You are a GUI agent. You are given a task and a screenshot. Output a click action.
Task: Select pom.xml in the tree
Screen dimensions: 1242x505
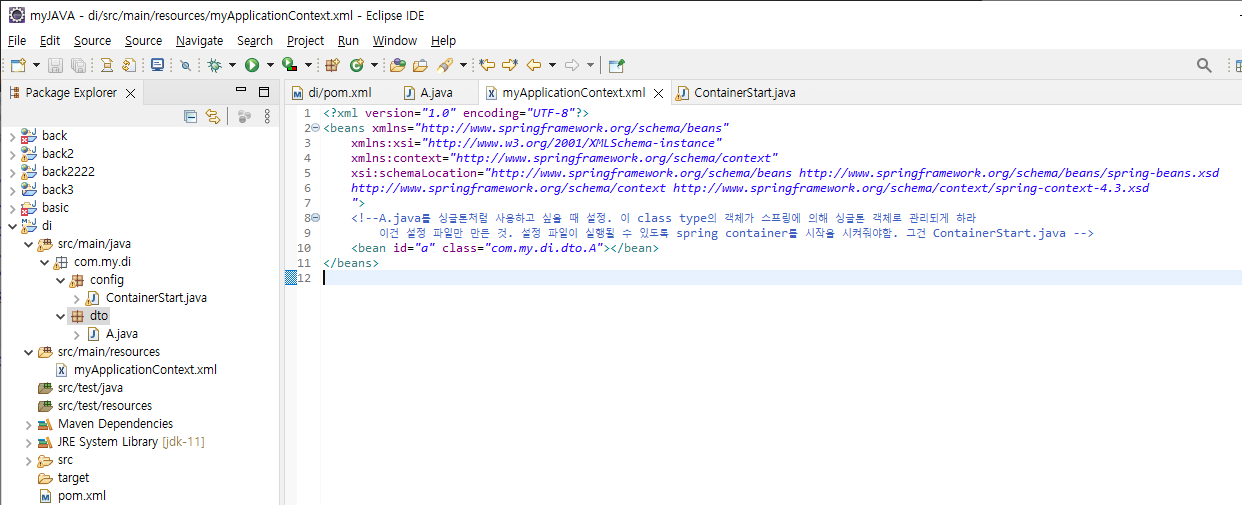[81, 496]
